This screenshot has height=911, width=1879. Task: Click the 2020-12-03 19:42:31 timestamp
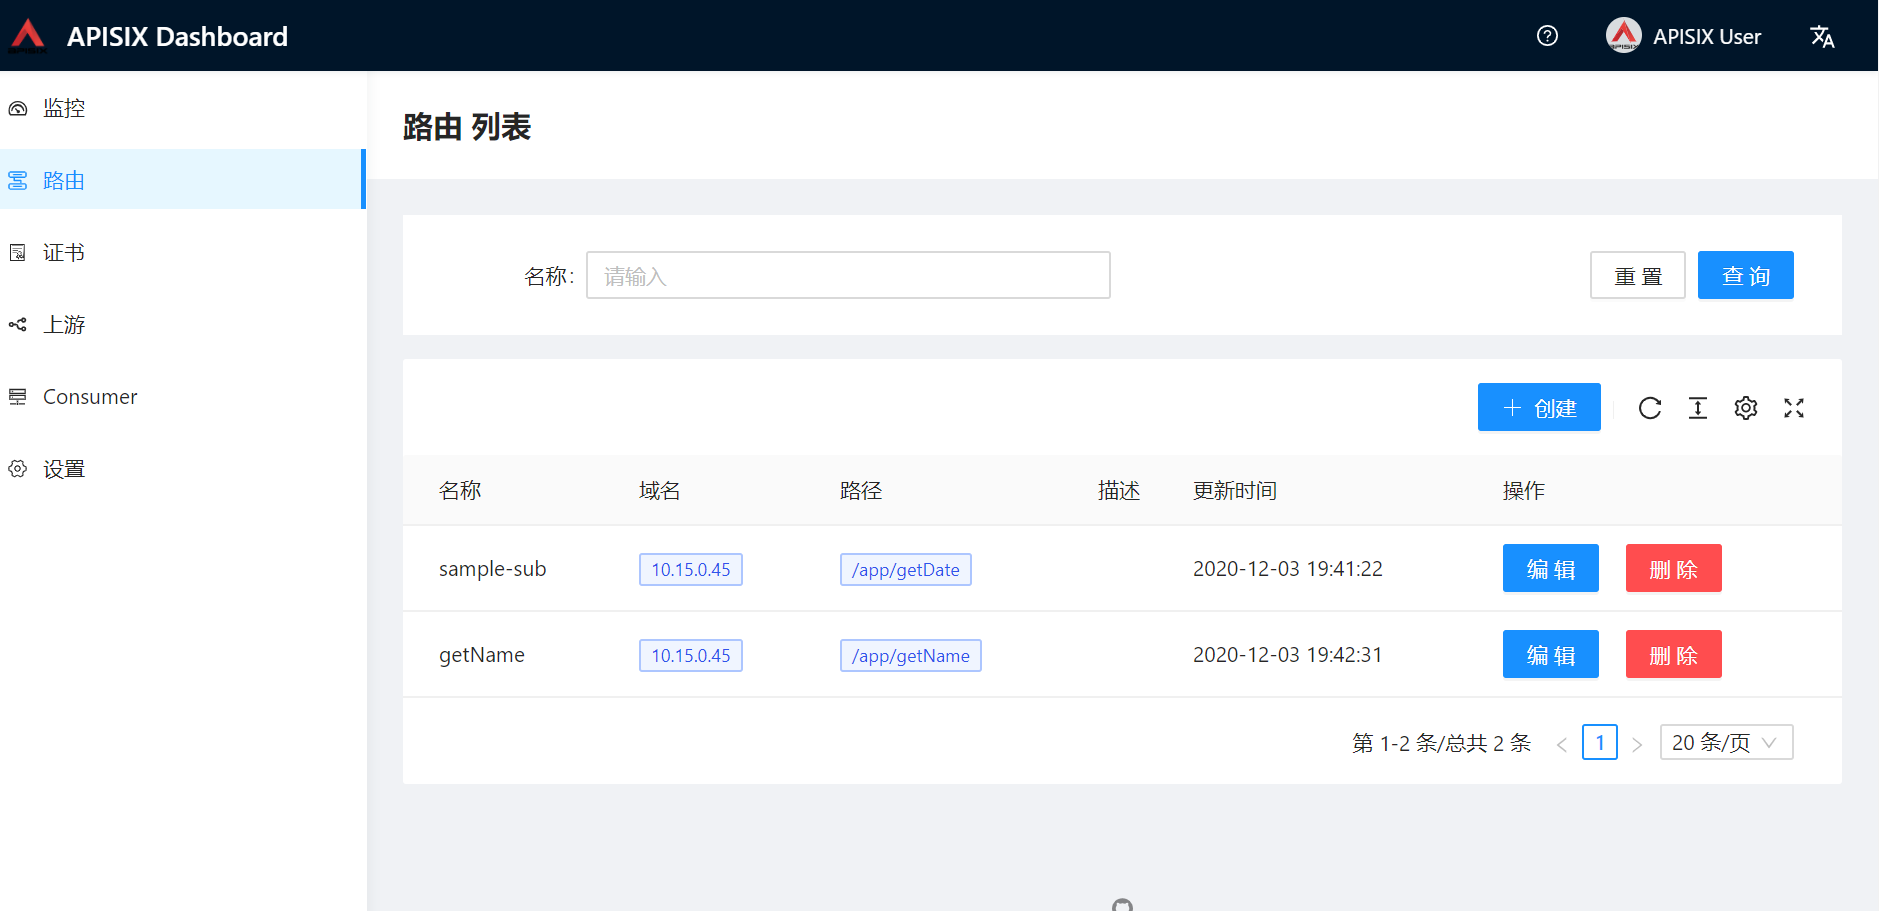tap(1288, 655)
